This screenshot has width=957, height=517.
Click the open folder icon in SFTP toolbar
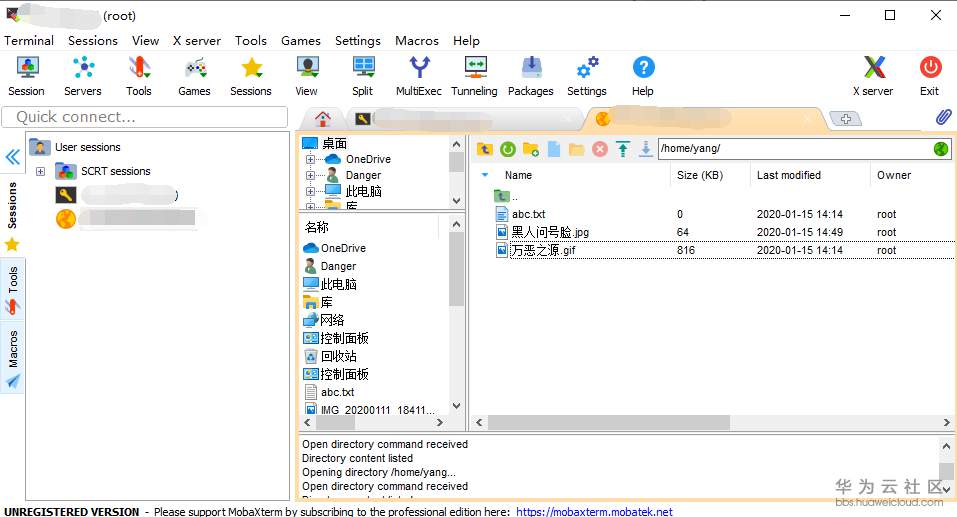point(576,149)
